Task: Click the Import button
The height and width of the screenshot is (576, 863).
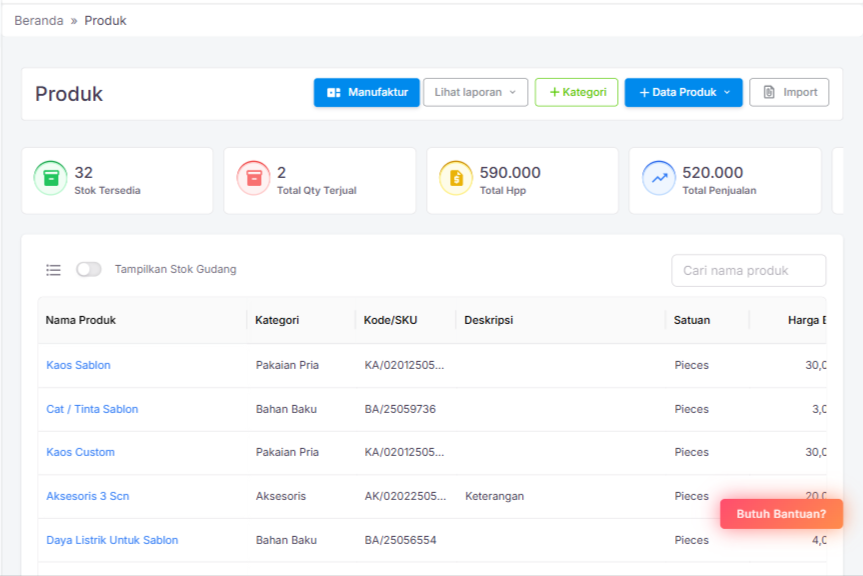Action: tap(789, 92)
